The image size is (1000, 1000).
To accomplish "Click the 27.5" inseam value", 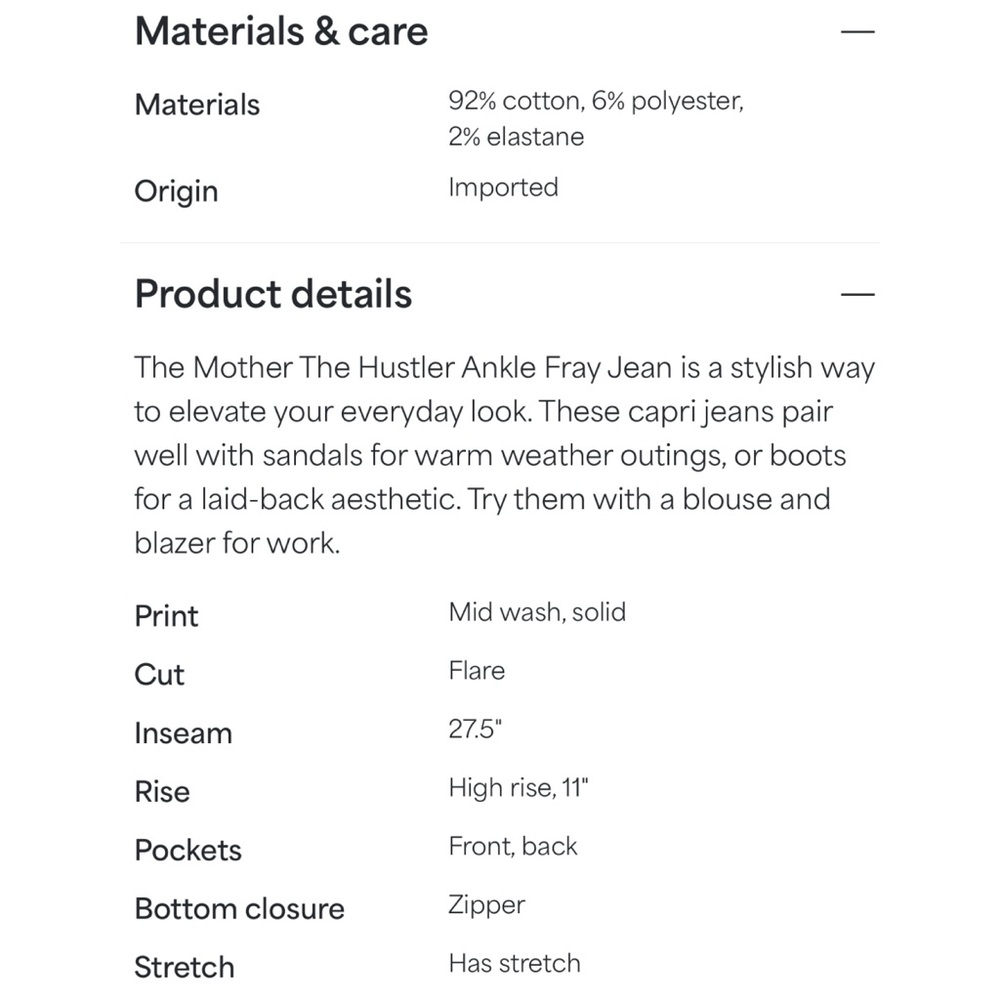I will coord(475,729).
